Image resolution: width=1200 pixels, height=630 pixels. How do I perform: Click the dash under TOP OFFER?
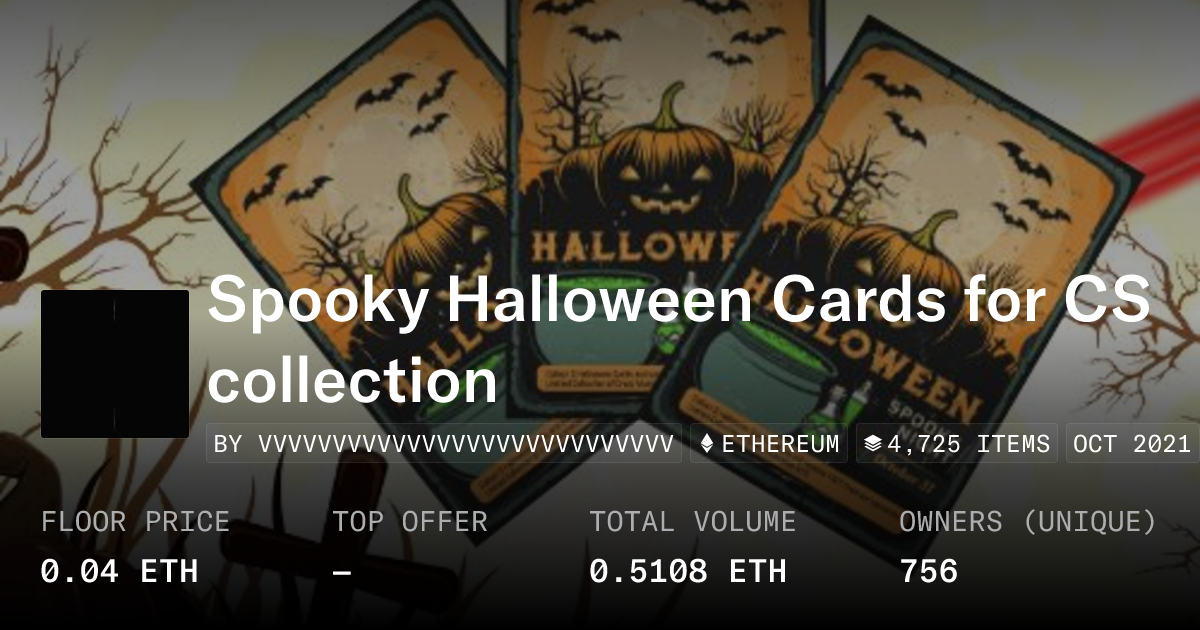[342, 572]
